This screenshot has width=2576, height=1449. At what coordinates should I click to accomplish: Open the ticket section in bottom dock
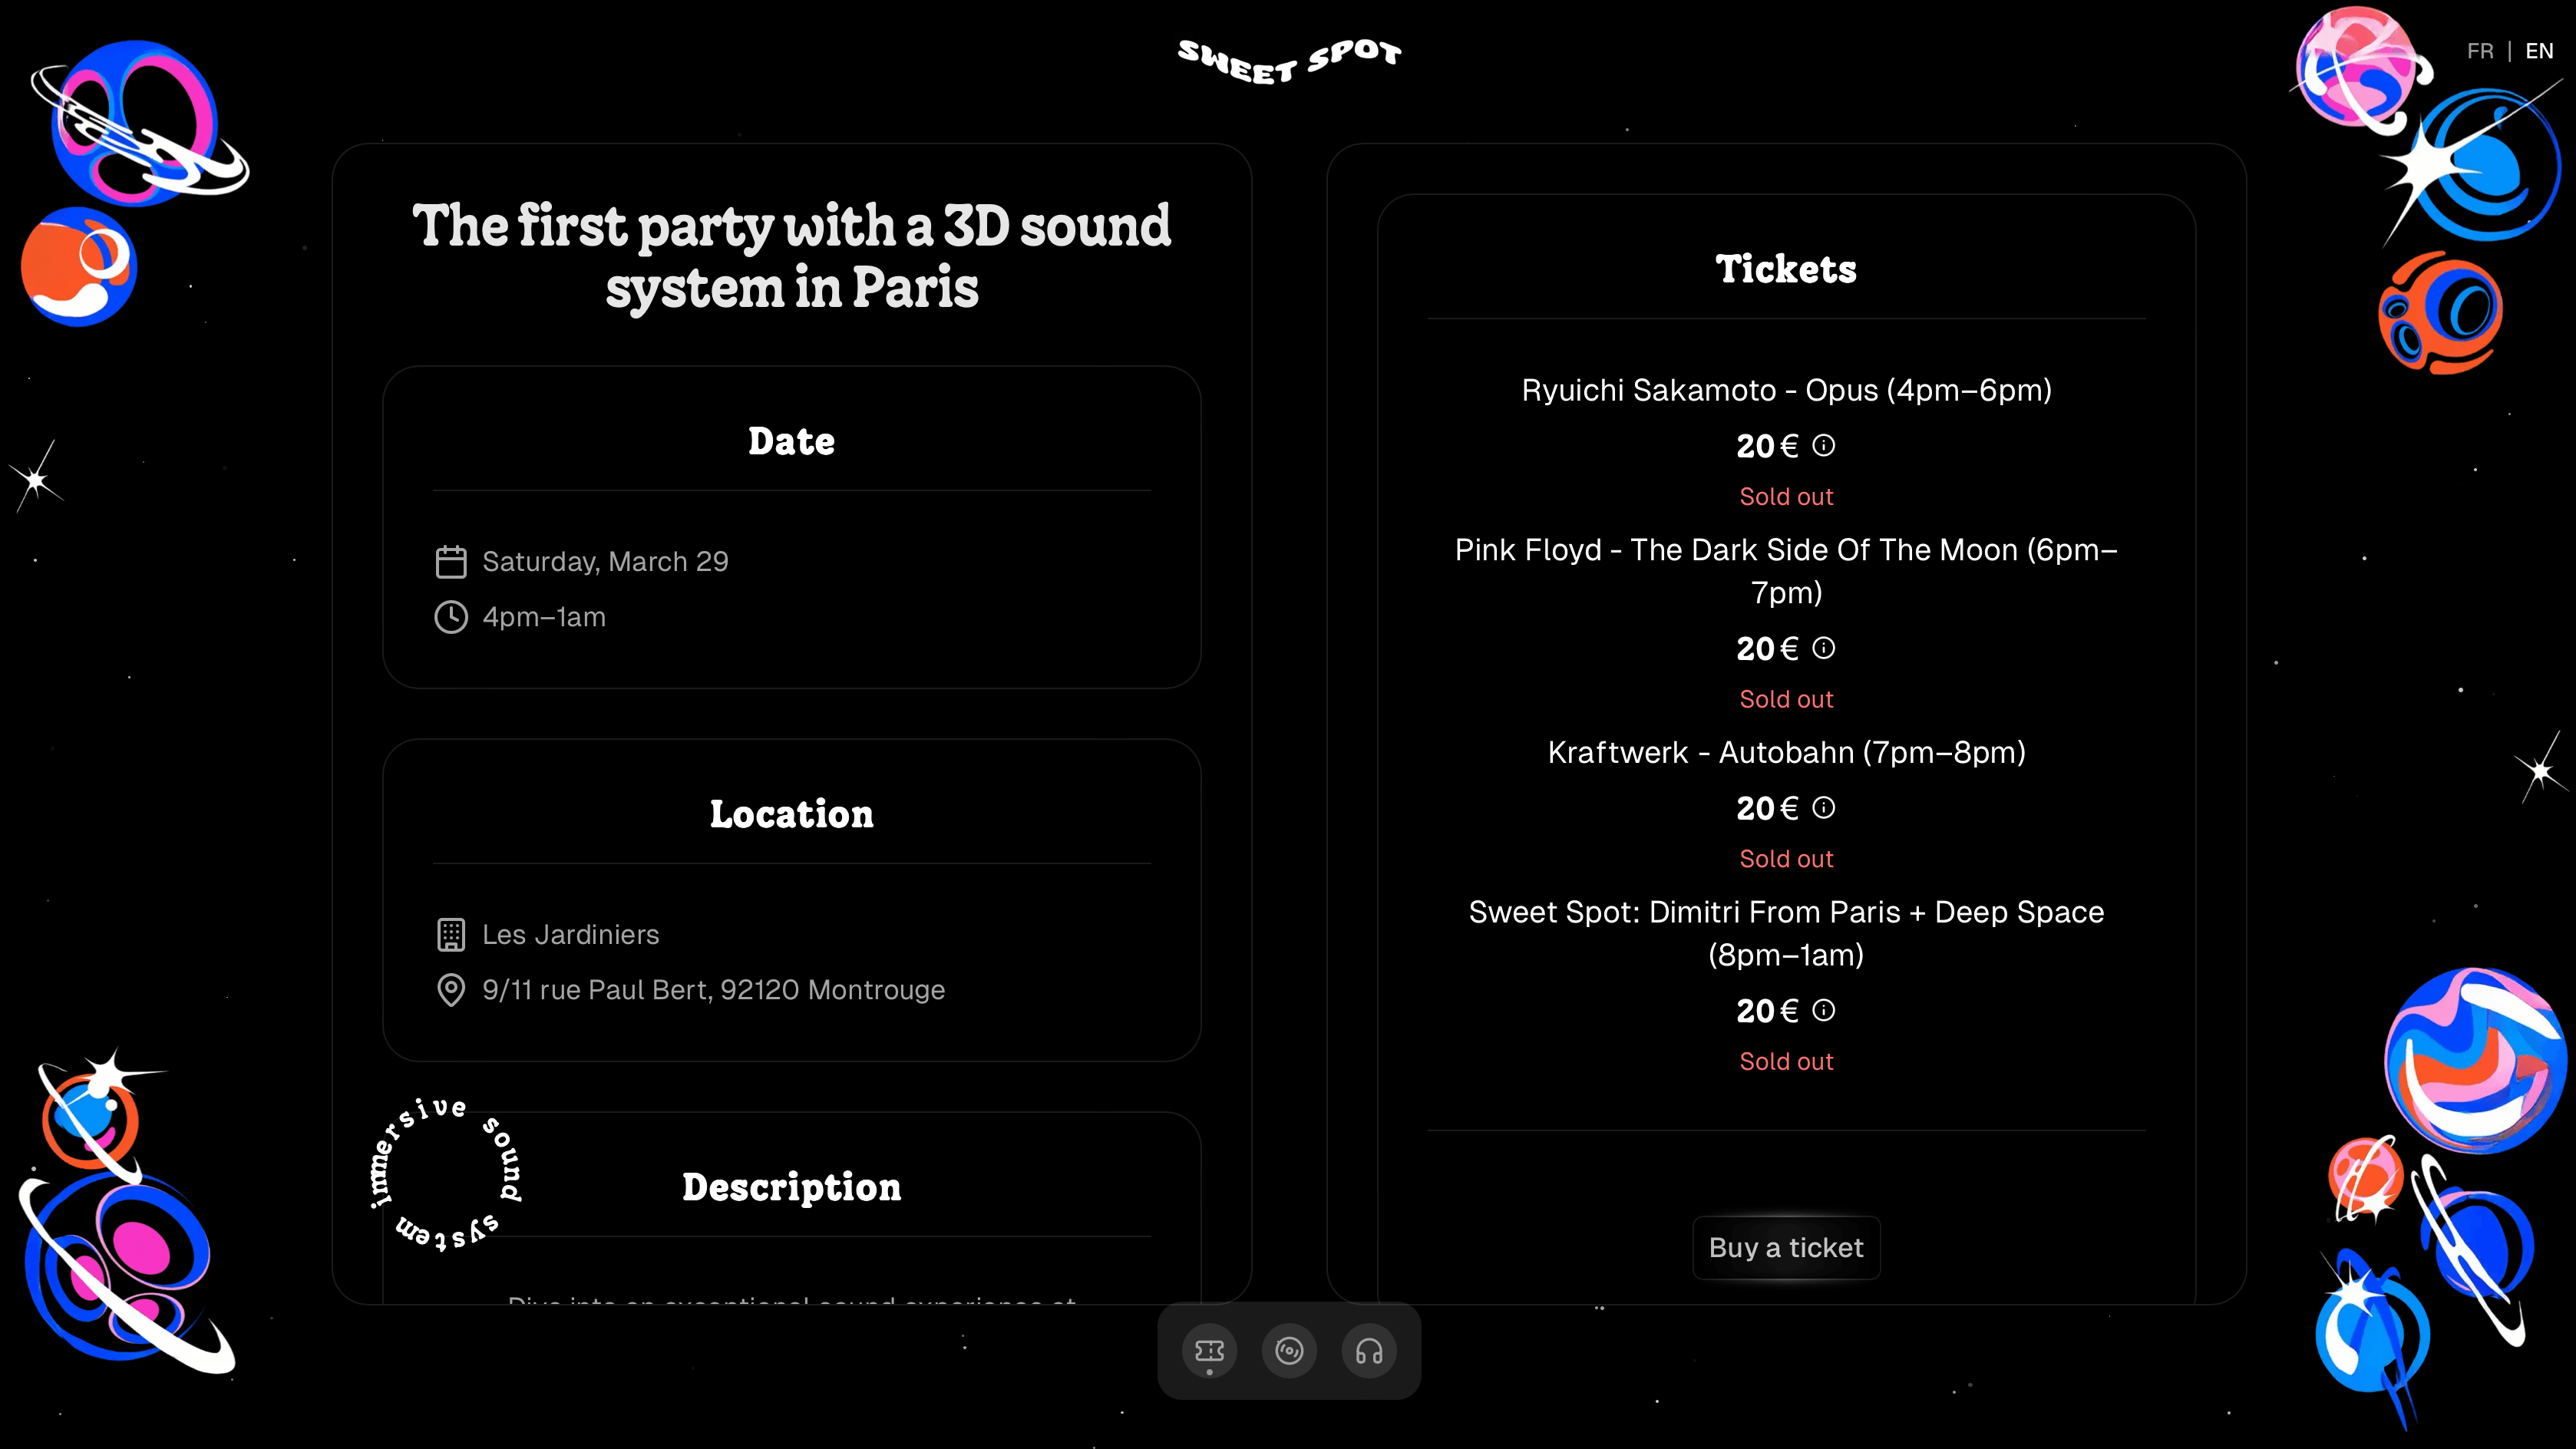(x=1209, y=1351)
